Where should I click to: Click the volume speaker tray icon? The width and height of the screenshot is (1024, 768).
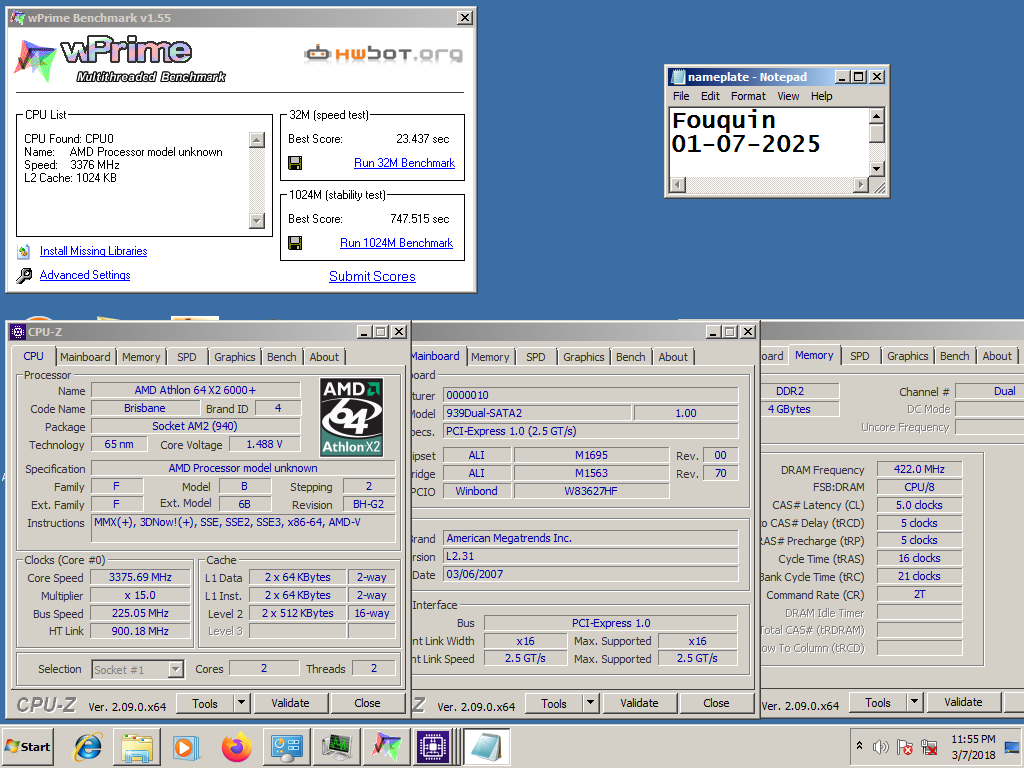[881, 746]
